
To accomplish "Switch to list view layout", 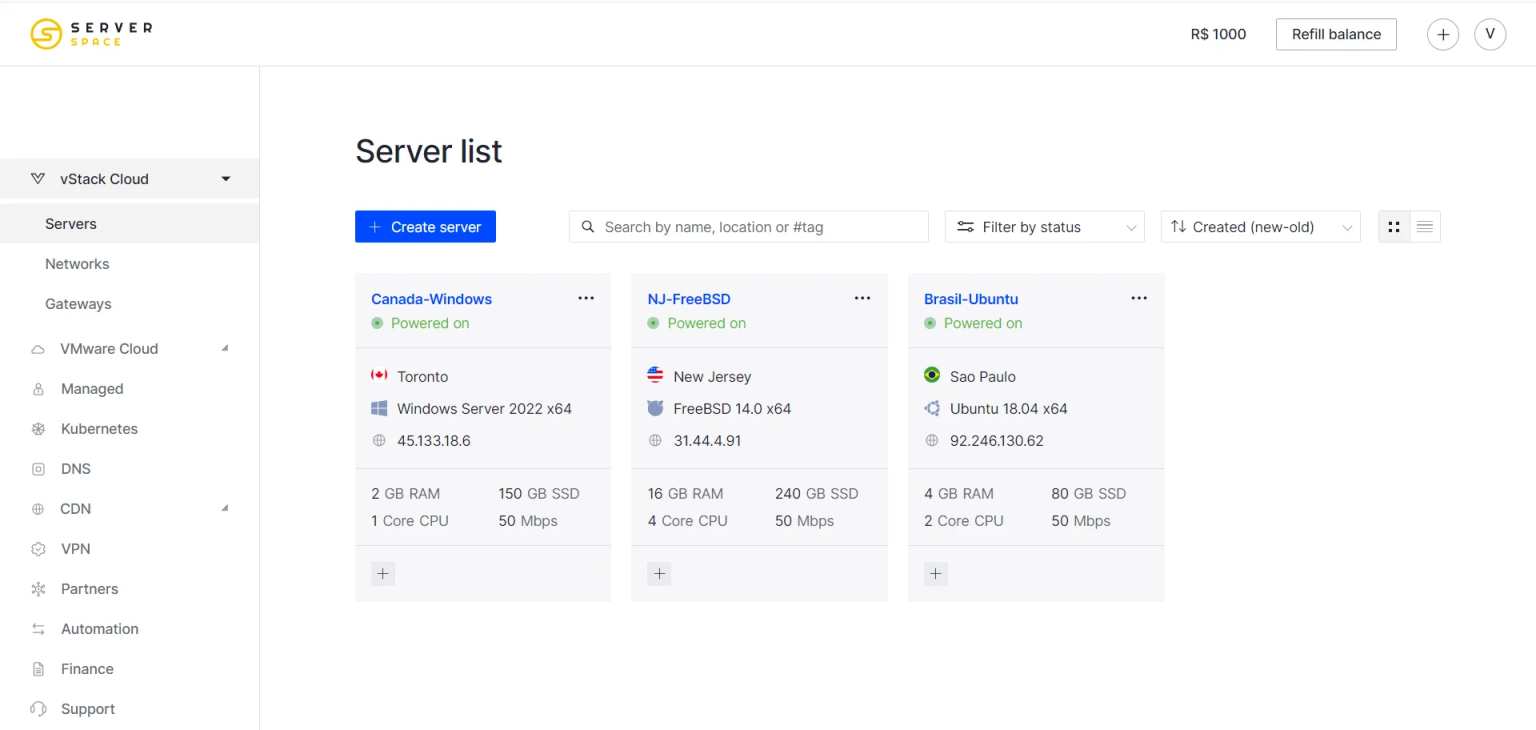I will [1424, 226].
